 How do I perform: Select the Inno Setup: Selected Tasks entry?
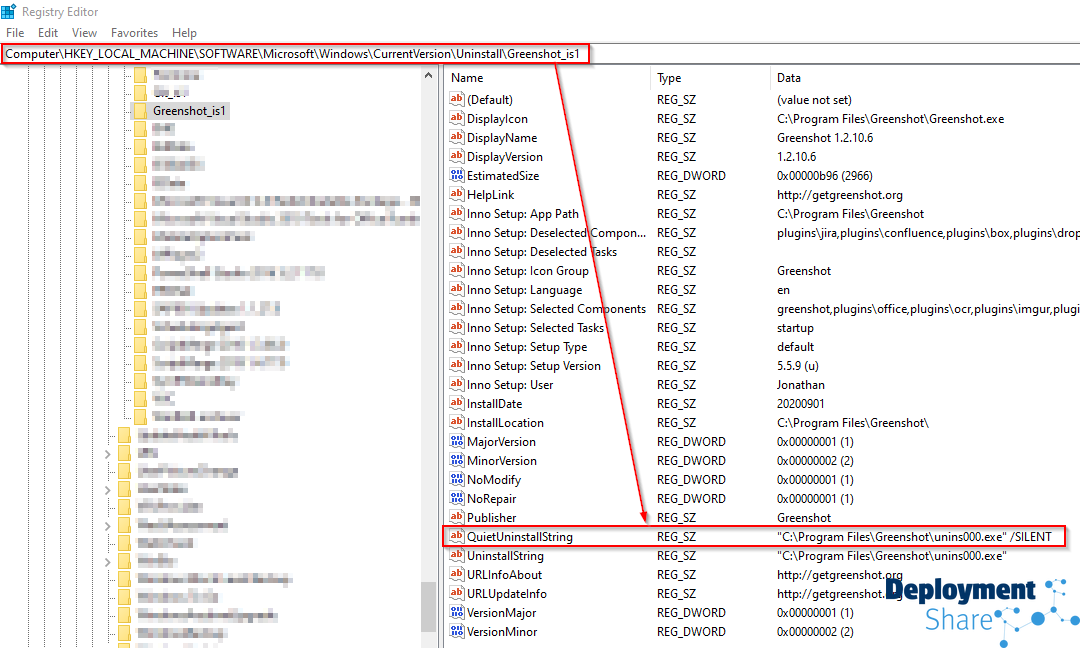pyautogui.click(x=535, y=328)
